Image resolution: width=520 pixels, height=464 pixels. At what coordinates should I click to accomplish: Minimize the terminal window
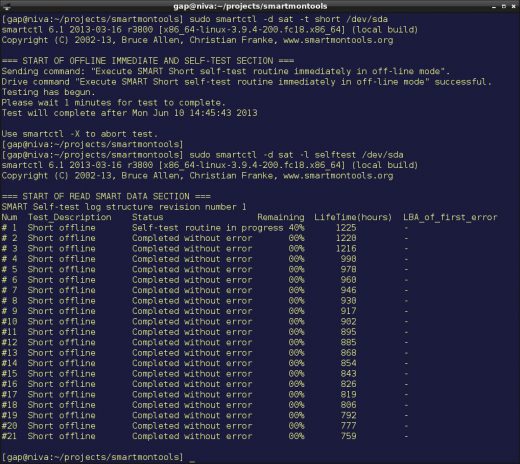coord(494,7)
